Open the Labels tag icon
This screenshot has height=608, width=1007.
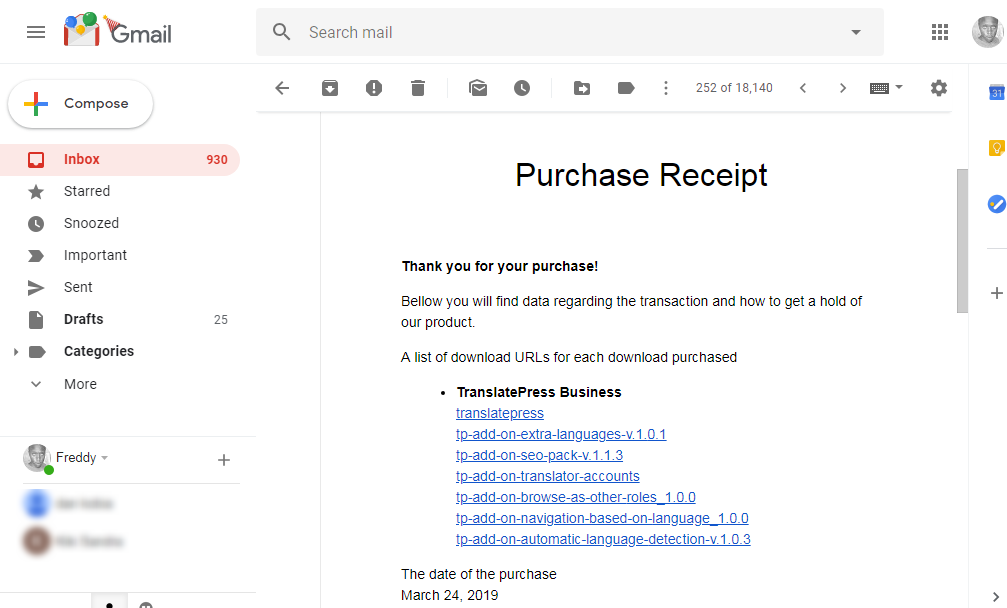[626, 88]
